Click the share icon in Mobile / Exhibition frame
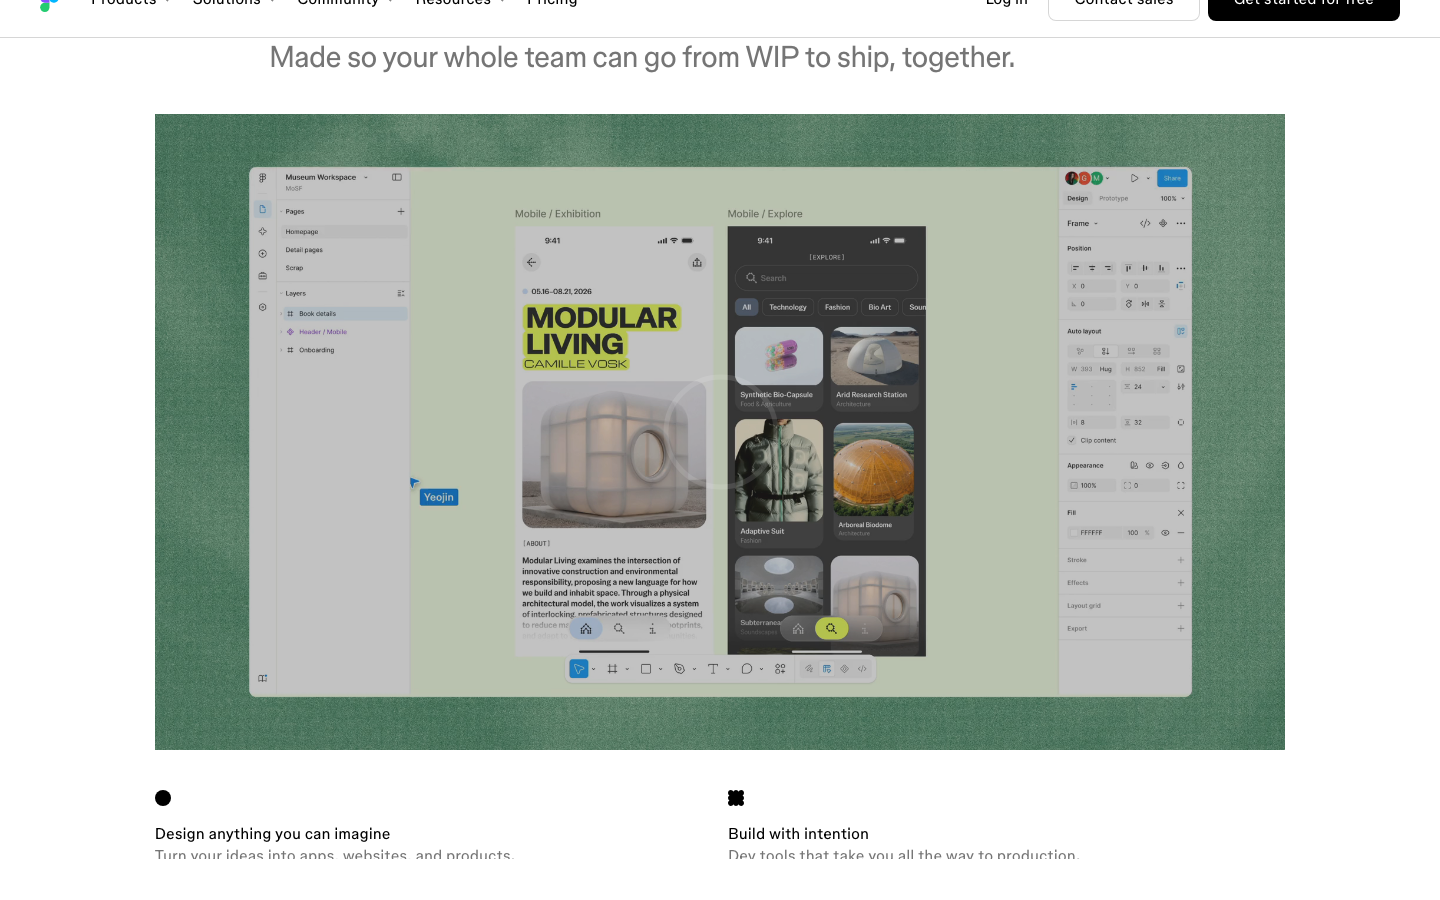 [697, 262]
